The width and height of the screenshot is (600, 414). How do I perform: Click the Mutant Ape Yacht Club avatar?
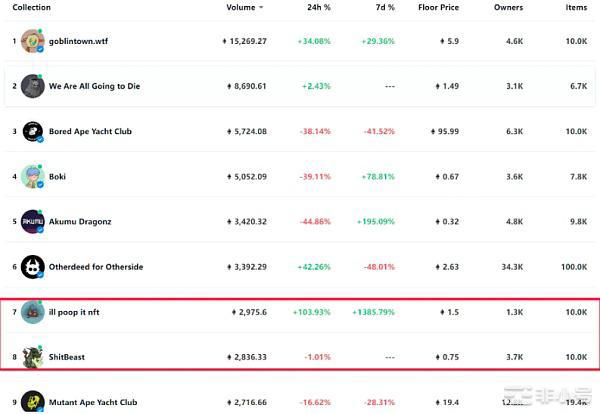[32, 401]
